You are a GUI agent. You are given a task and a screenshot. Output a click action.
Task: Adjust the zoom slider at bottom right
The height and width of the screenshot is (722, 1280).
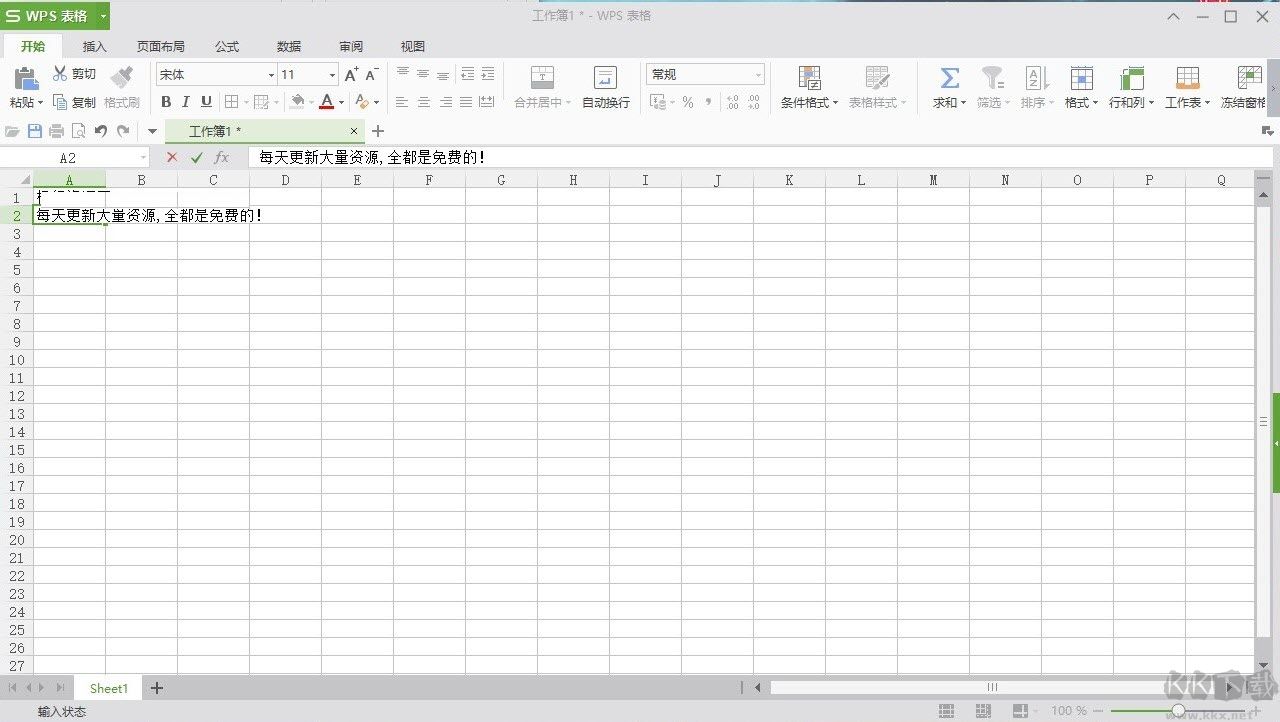click(1177, 710)
